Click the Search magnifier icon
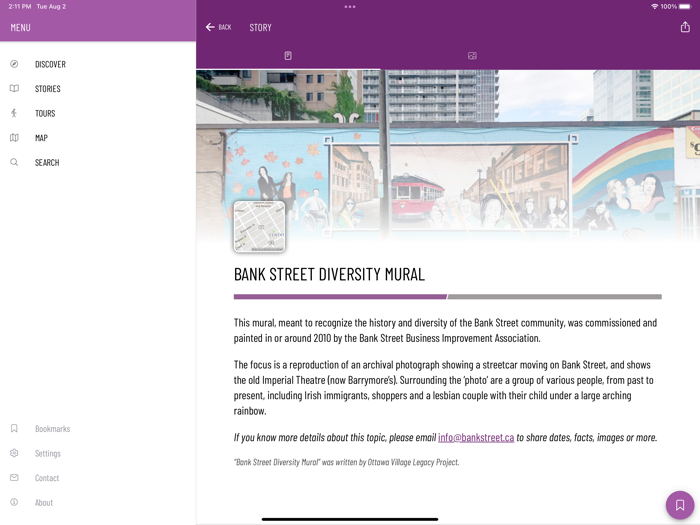 [14, 162]
